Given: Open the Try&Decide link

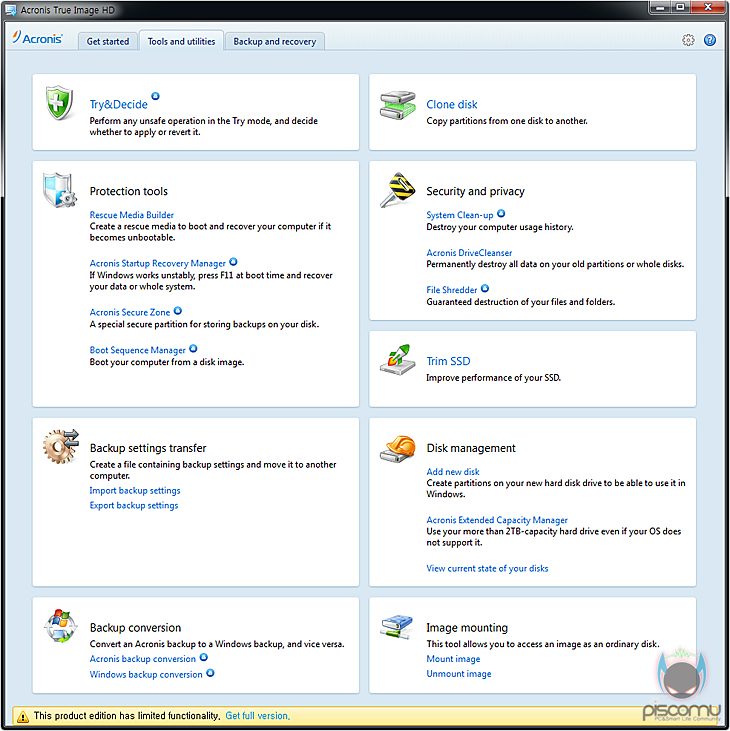Looking at the screenshot, I should coord(118,104).
